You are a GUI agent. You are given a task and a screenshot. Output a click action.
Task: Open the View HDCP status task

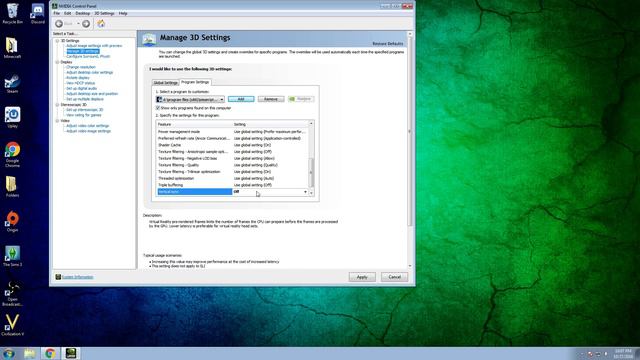(x=80, y=83)
